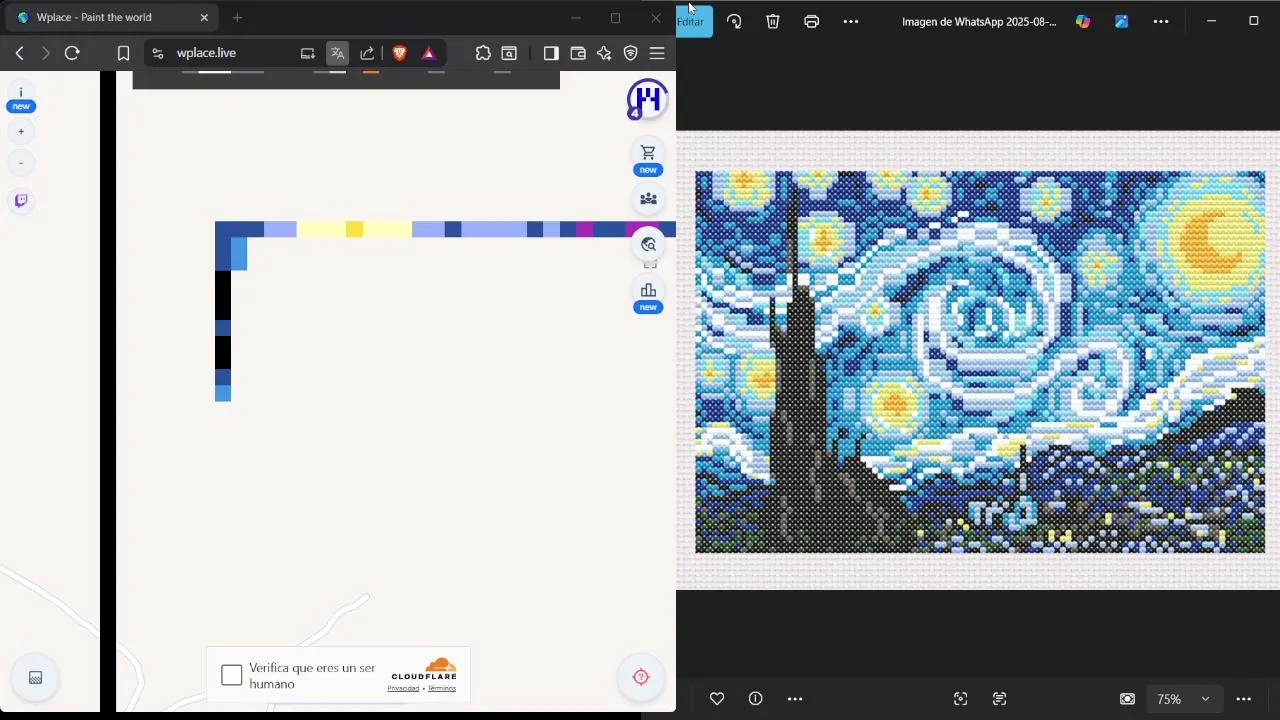Screen dimensions: 1280x720
Task: Open Copilot in the Photos toolbar
Action: coord(1083,21)
